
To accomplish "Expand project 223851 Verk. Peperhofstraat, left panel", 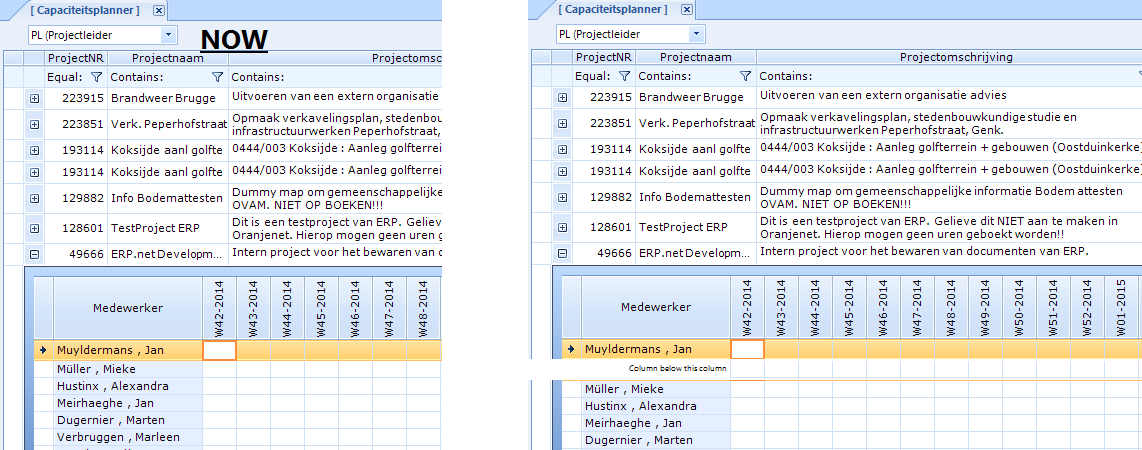I will point(34,125).
